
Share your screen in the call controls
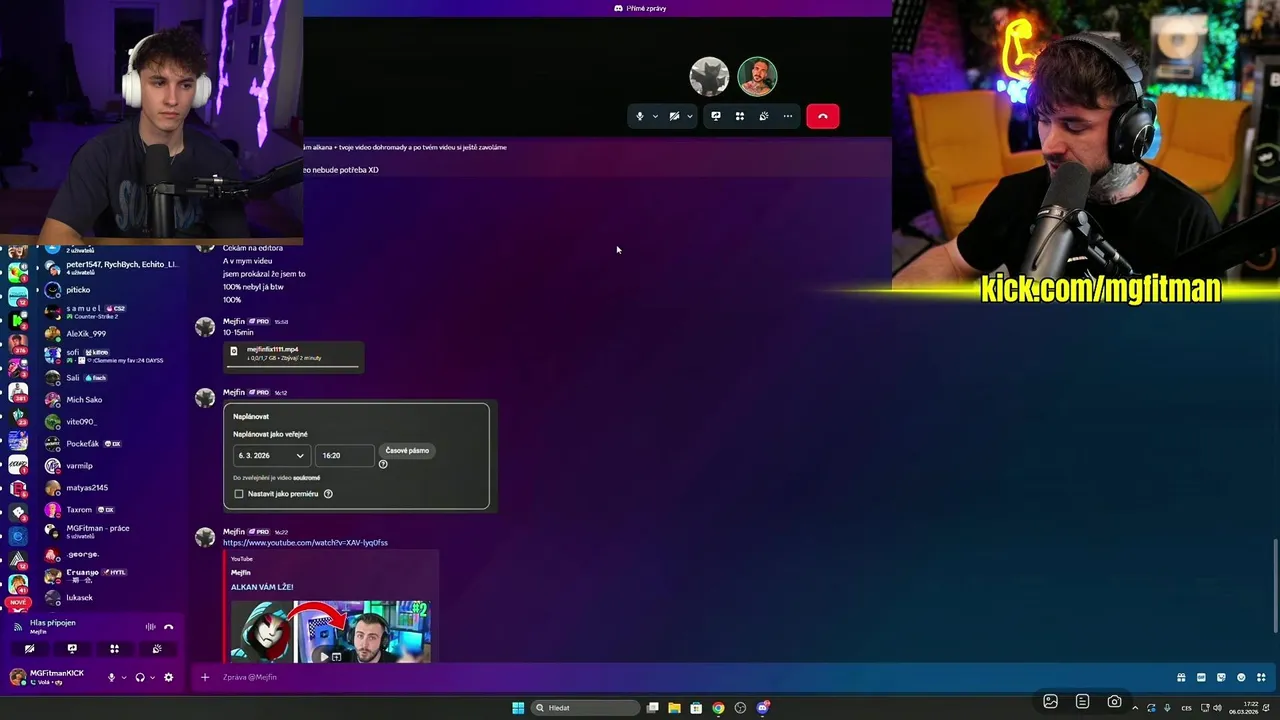[716, 116]
